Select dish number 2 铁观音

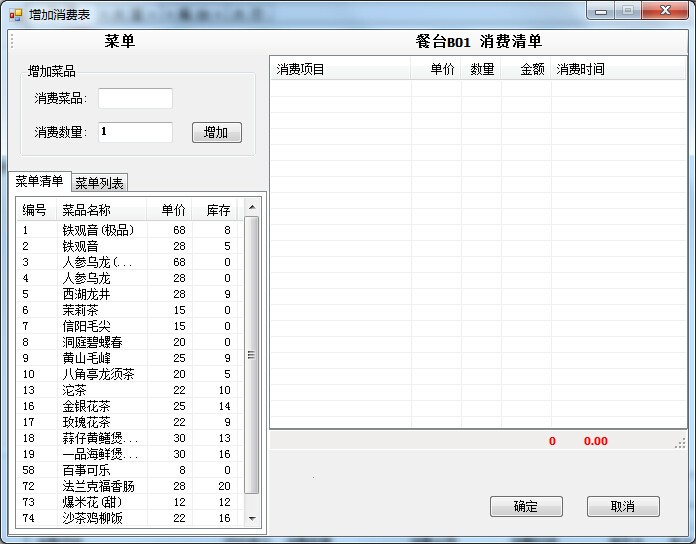click(130, 246)
